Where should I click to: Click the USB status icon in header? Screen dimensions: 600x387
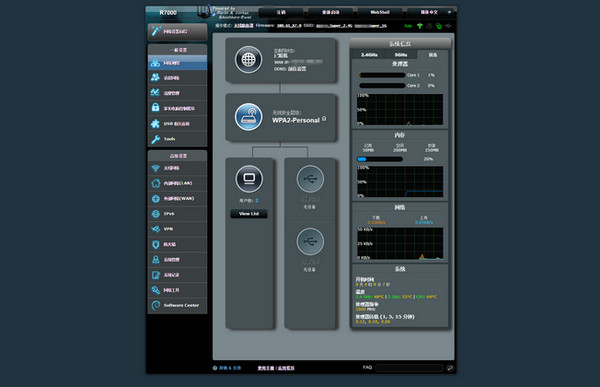point(448,26)
